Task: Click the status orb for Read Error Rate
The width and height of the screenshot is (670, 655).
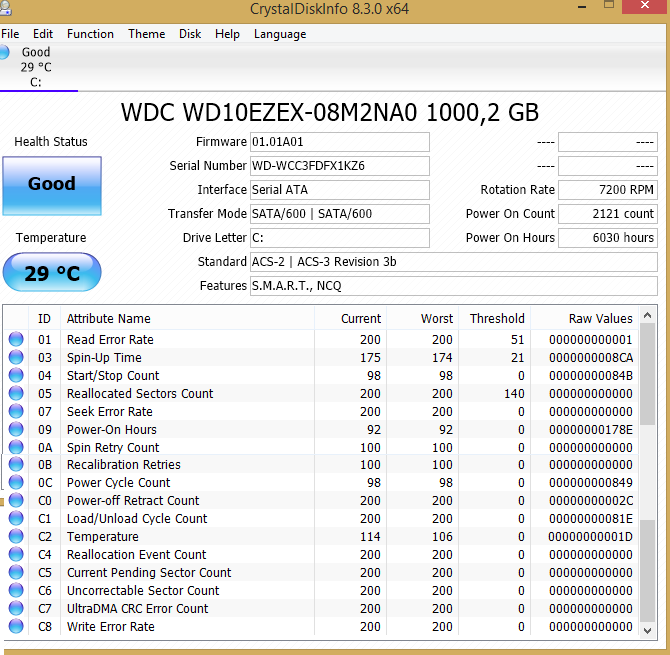Action: click(x=16, y=339)
